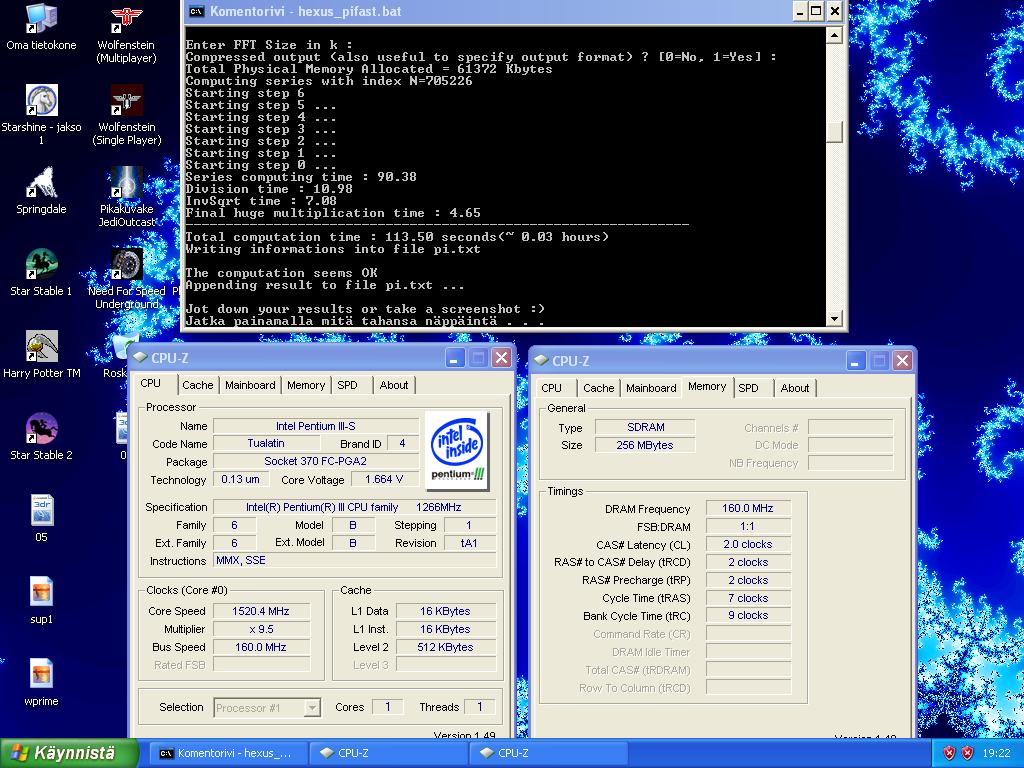Click command prompt scrollbar up arrow
The image size is (1024, 768).
click(834, 35)
